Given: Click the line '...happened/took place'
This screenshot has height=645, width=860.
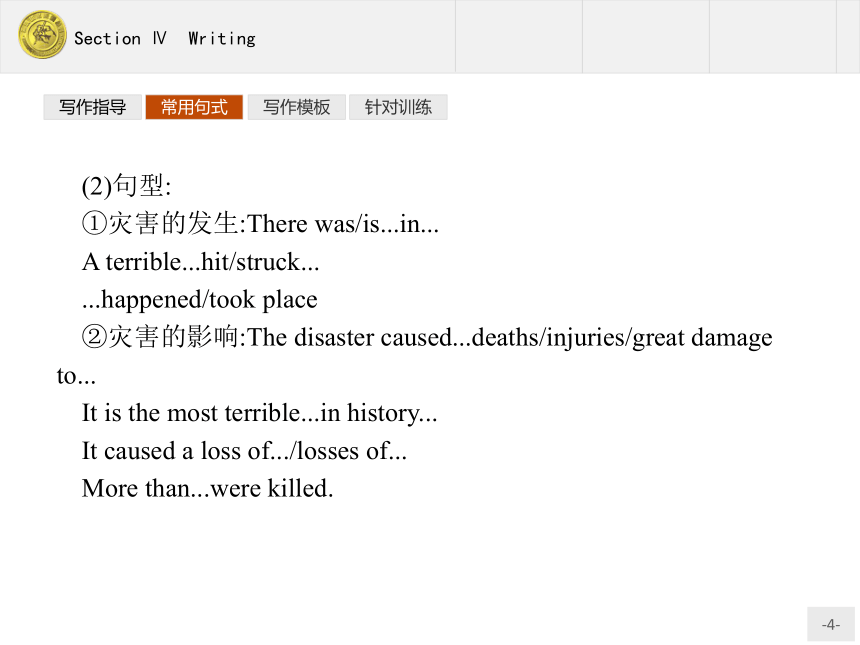Looking at the screenshot, I should tap(200, 300).
